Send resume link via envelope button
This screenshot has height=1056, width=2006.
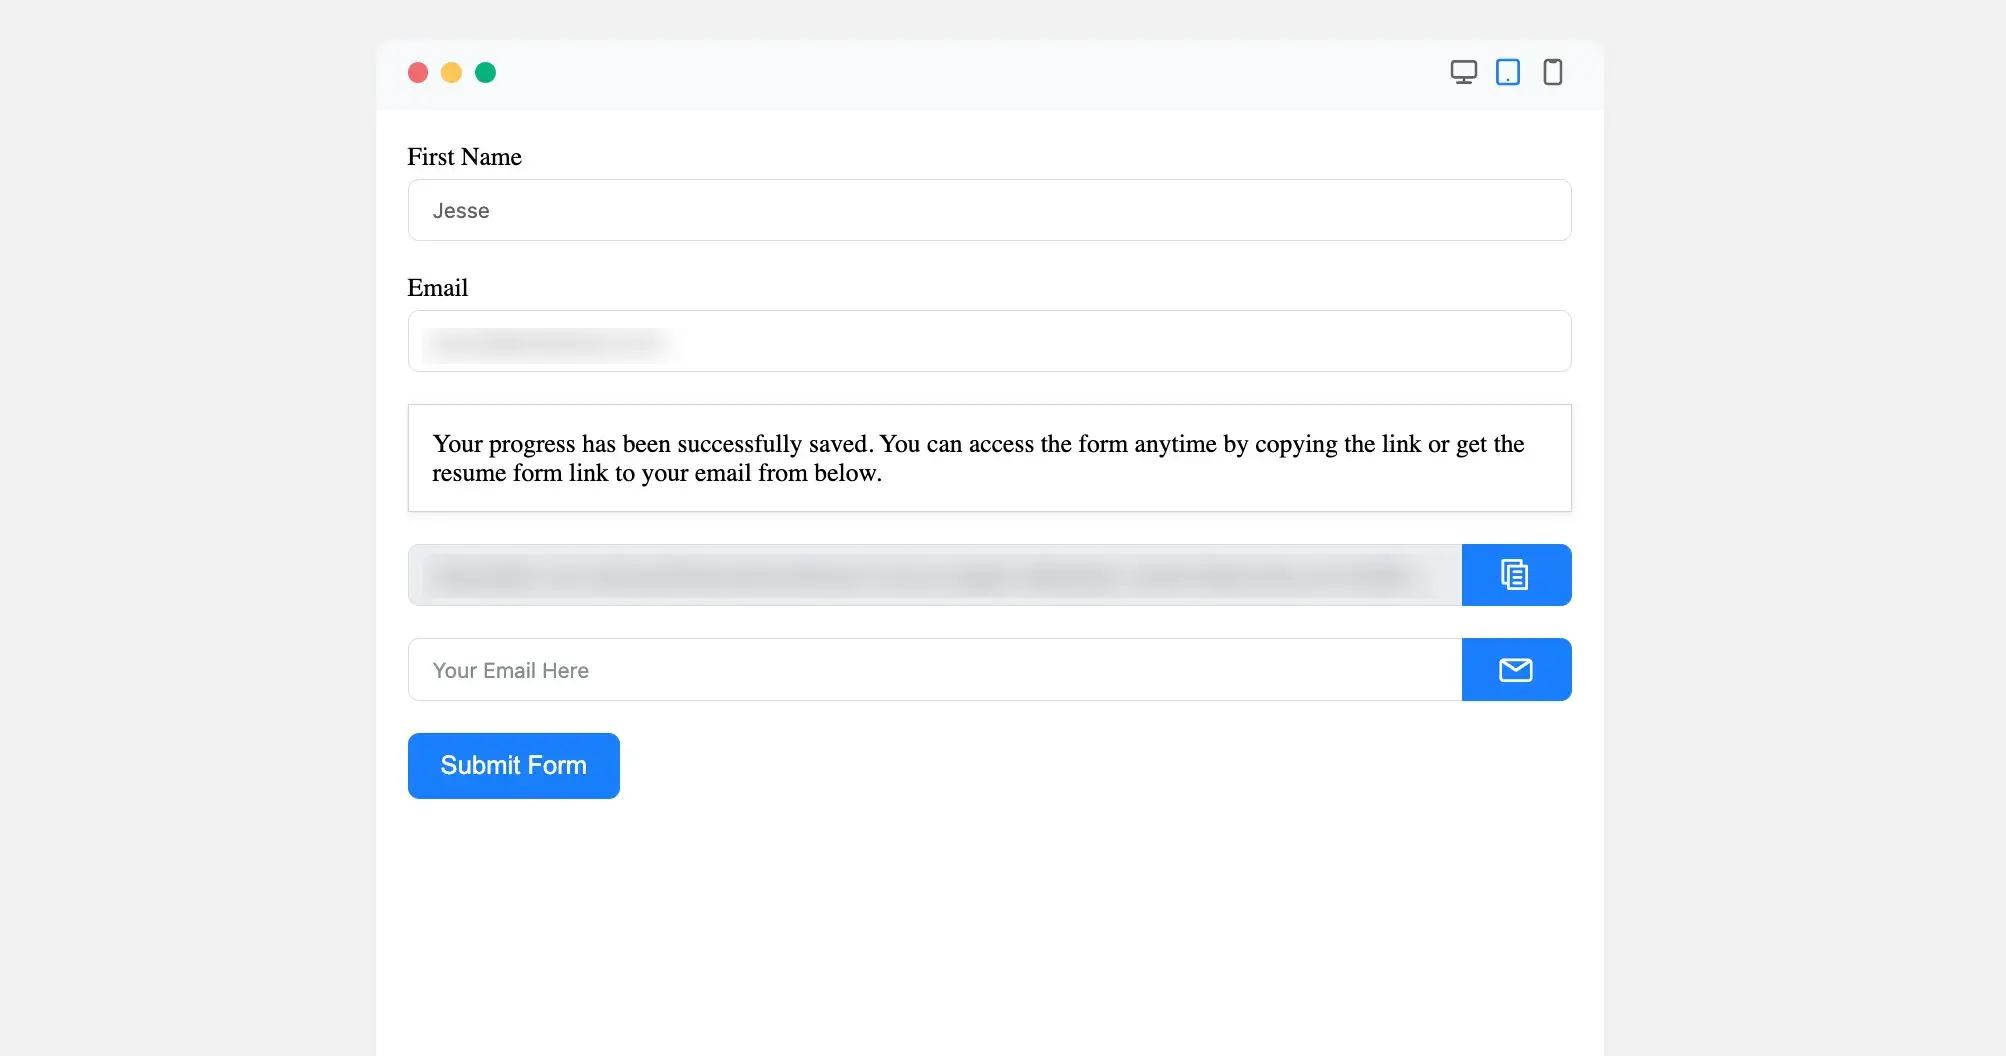(x=1515, y=670)
